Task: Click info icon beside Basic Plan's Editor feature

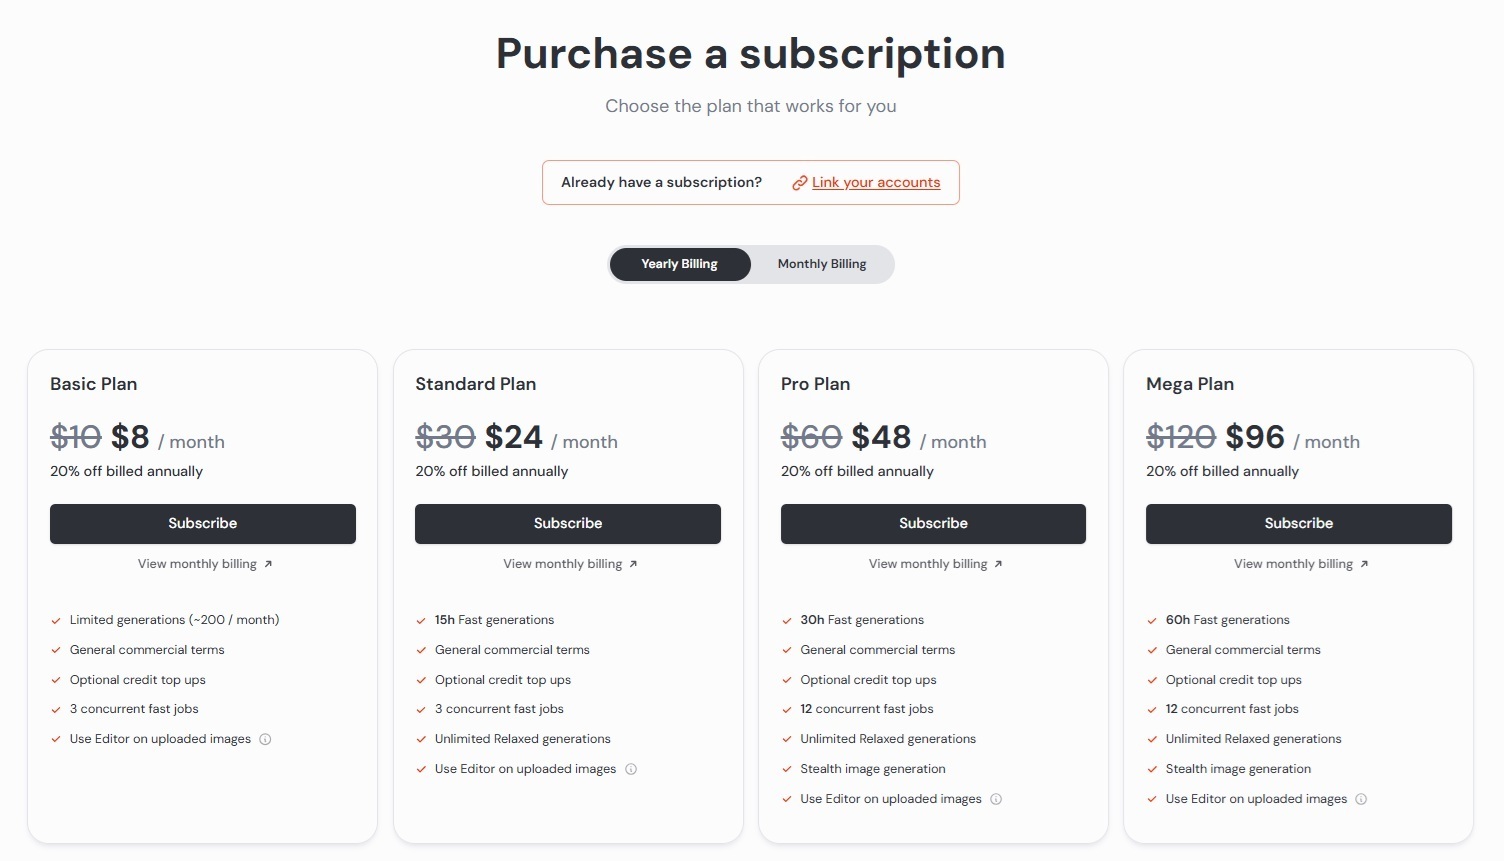Action: click(x=265, y=740)
